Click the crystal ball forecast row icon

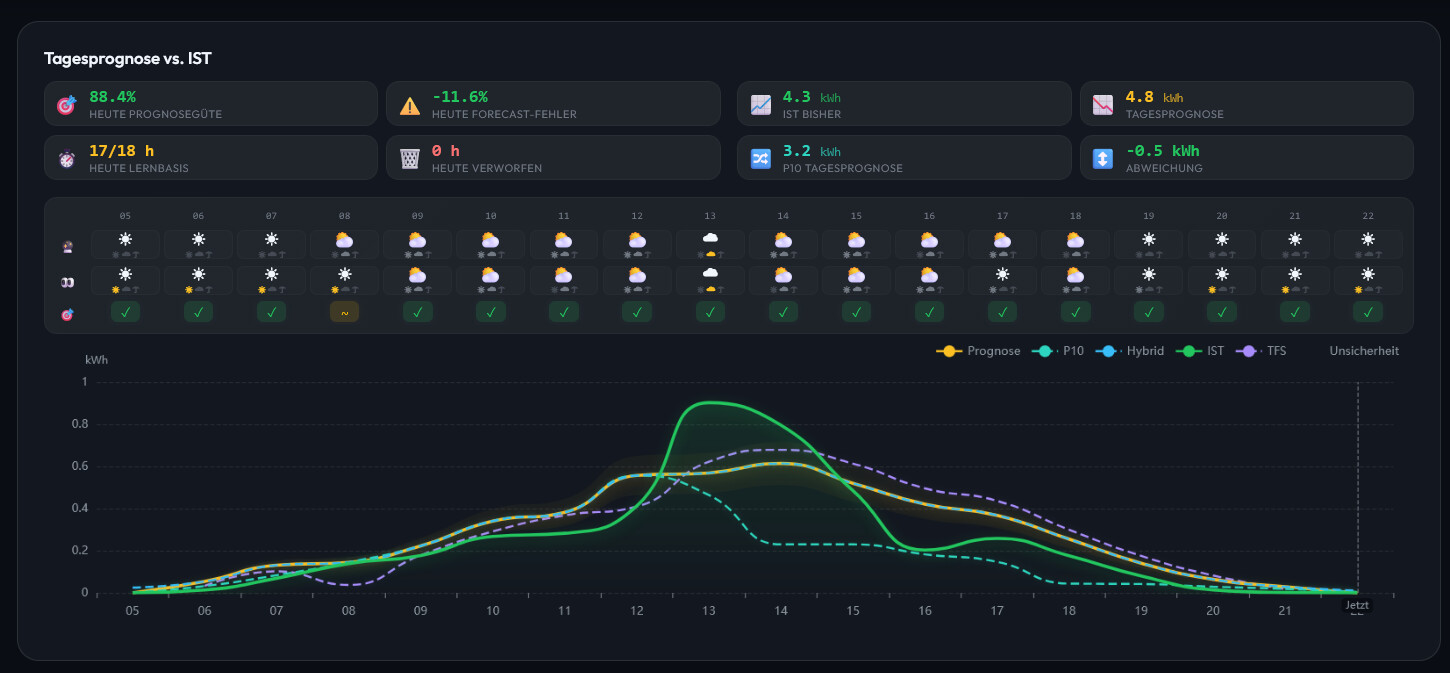(x=67, y=246)
